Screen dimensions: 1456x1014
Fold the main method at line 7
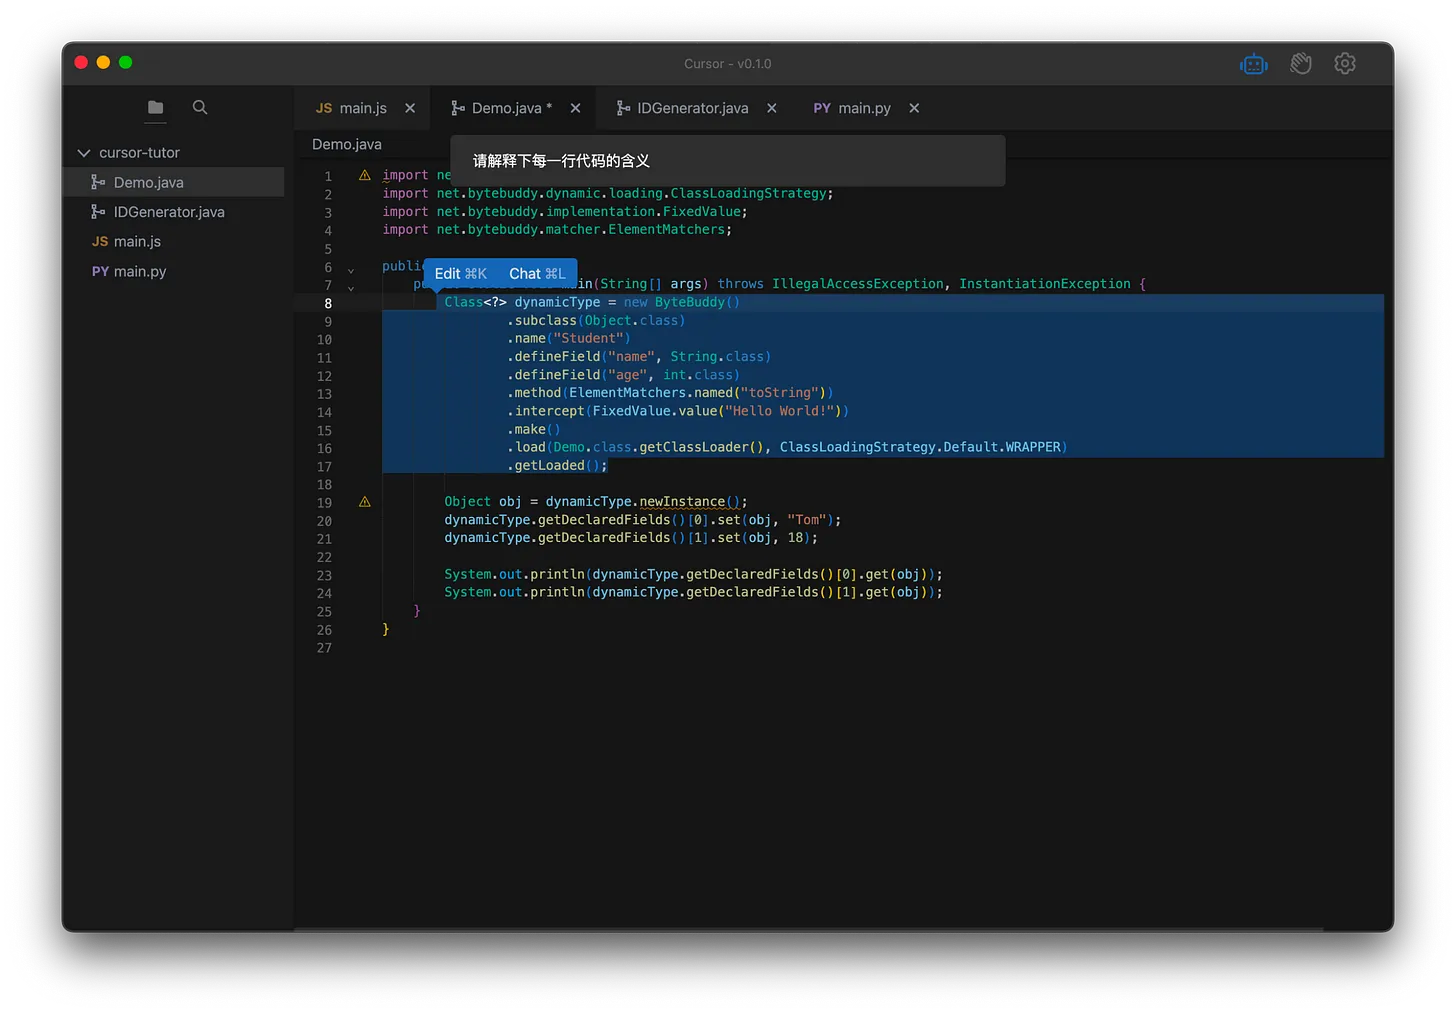point(351,288)
